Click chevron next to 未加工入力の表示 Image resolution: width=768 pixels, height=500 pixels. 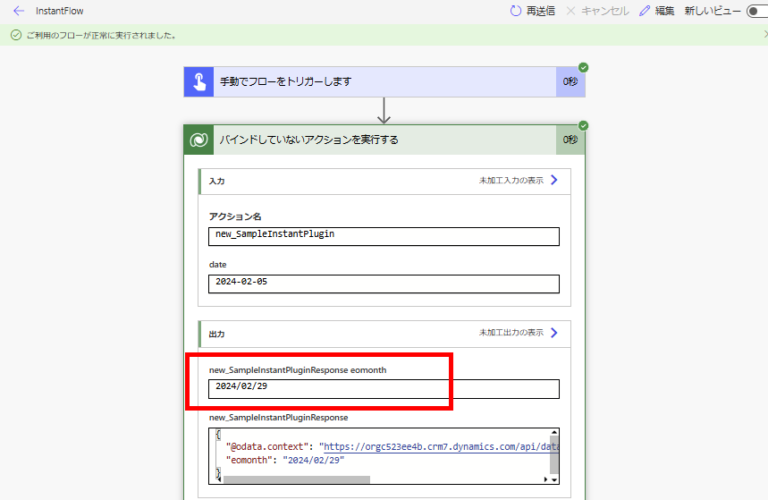554,180
